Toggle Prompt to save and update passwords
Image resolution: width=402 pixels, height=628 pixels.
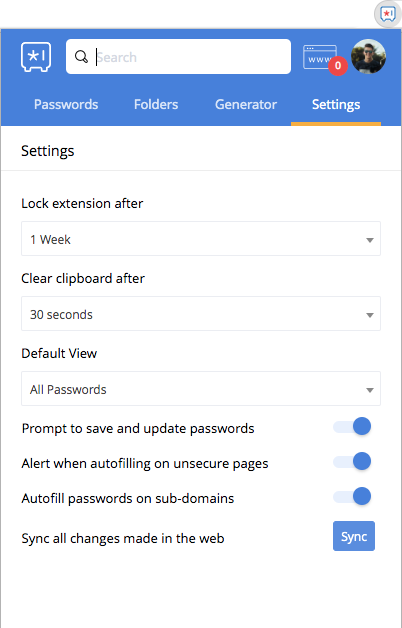pyautogui.click(x=352, y=427)
